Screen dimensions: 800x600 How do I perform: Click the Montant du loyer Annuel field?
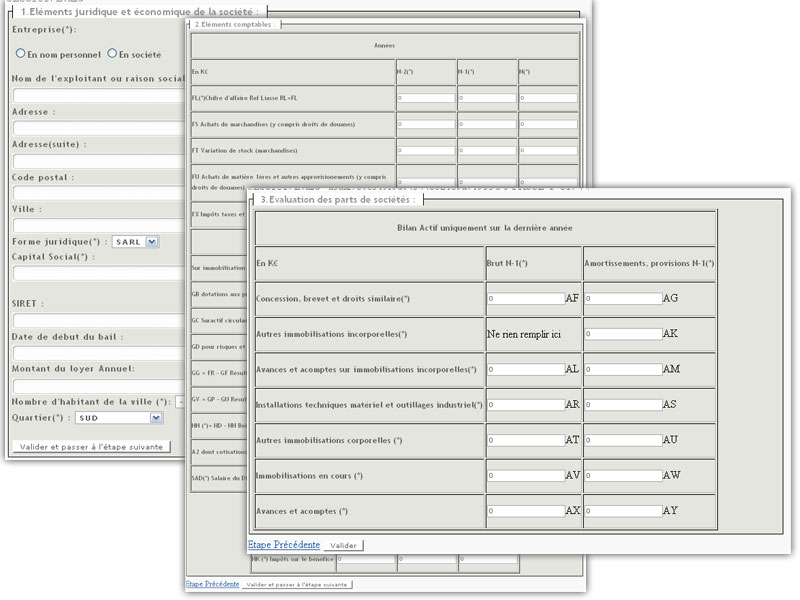[x=99, y=386]
